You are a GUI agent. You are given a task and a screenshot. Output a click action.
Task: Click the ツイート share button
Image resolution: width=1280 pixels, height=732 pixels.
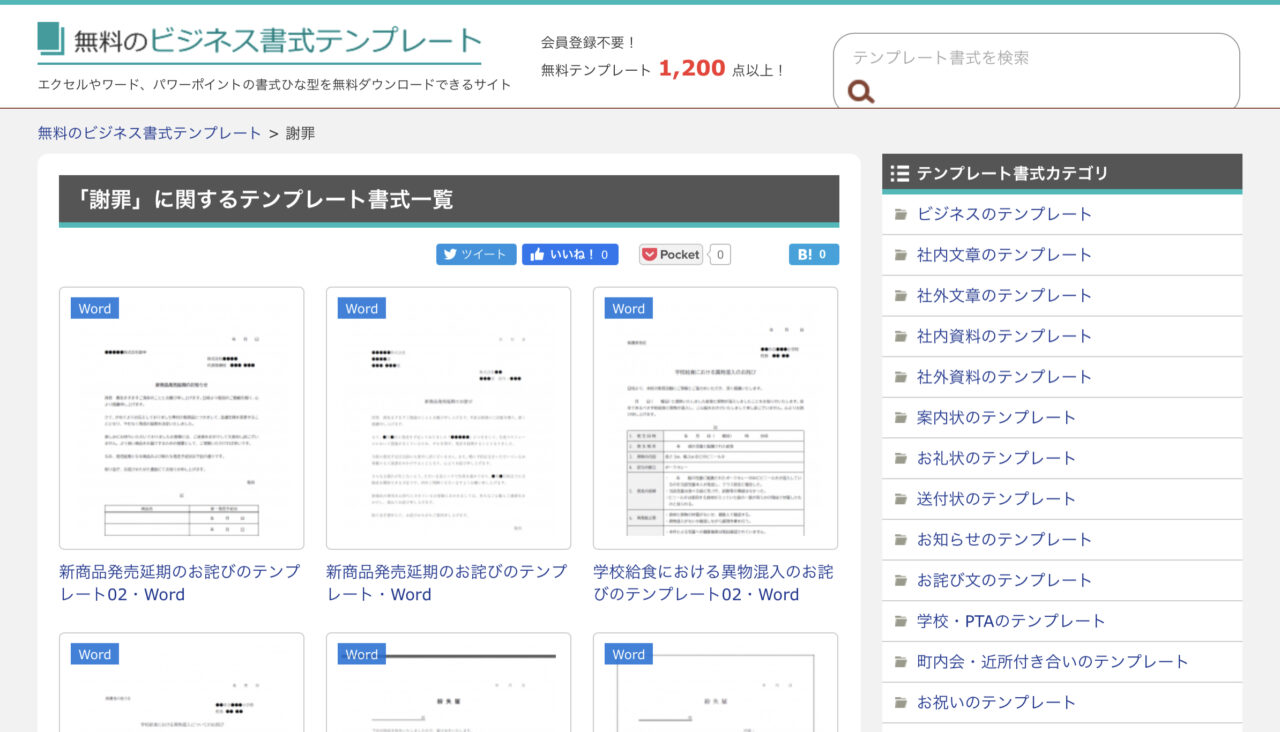click(x=476, y=254)
